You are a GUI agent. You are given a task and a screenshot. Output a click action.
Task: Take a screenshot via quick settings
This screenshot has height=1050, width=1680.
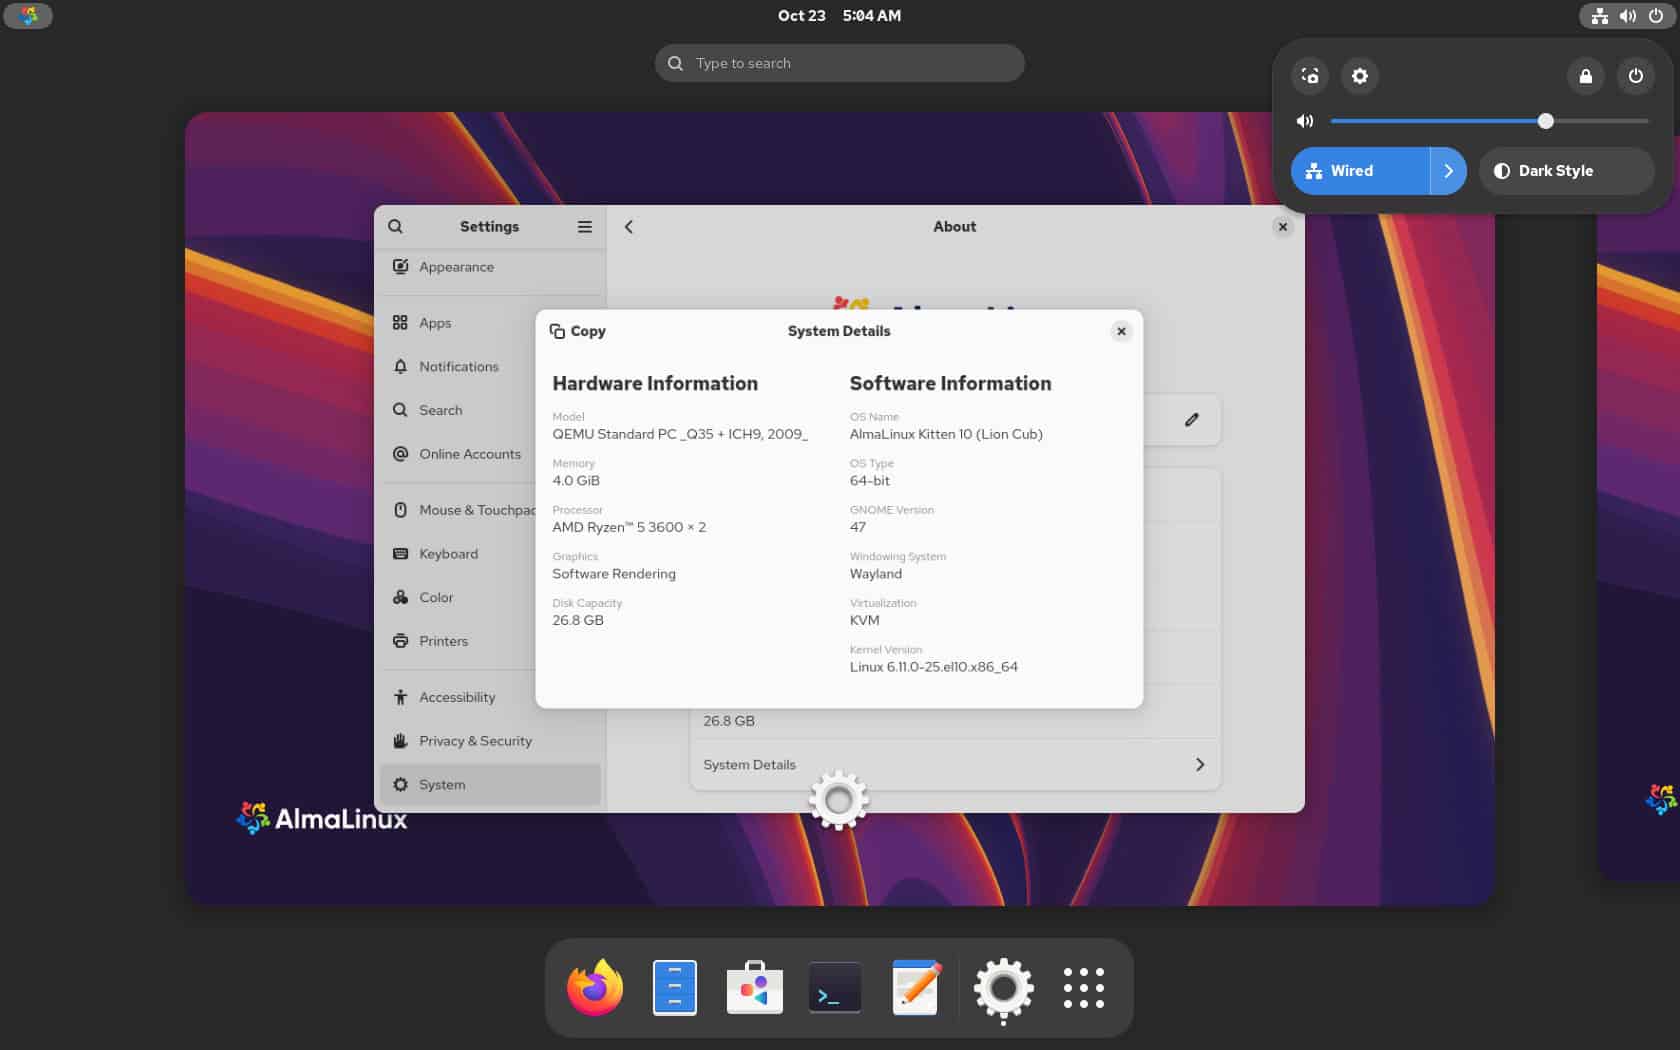(x=1310, y=76)
